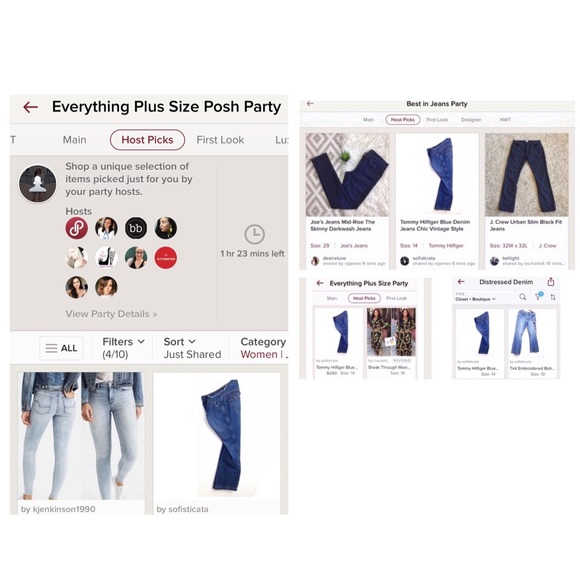Viewport: 580px width, 580px height.
Task: Click the clock icon above time left
Action: pyautogui.click(x=254, y=234)
